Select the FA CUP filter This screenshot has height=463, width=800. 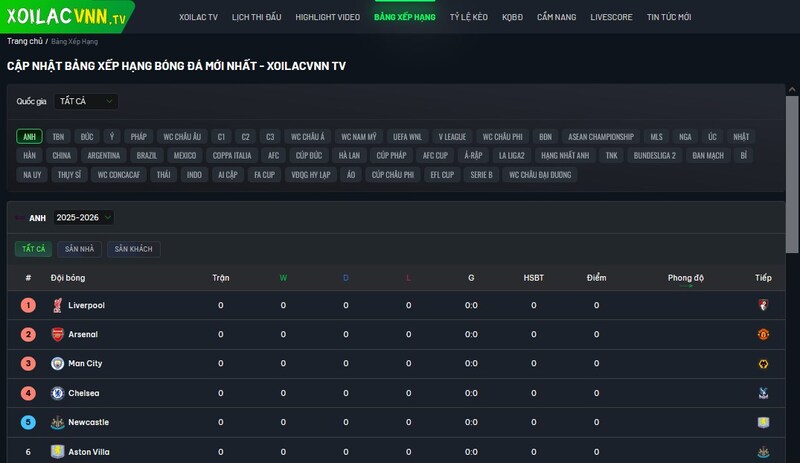(x=264, y=175)
